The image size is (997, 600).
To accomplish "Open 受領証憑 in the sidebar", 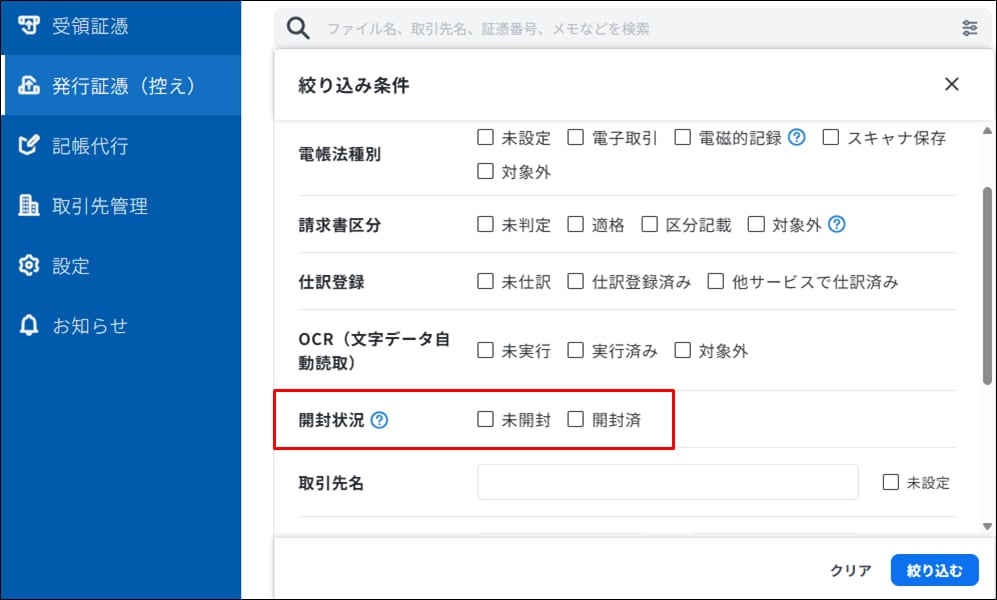I will 90,26.
